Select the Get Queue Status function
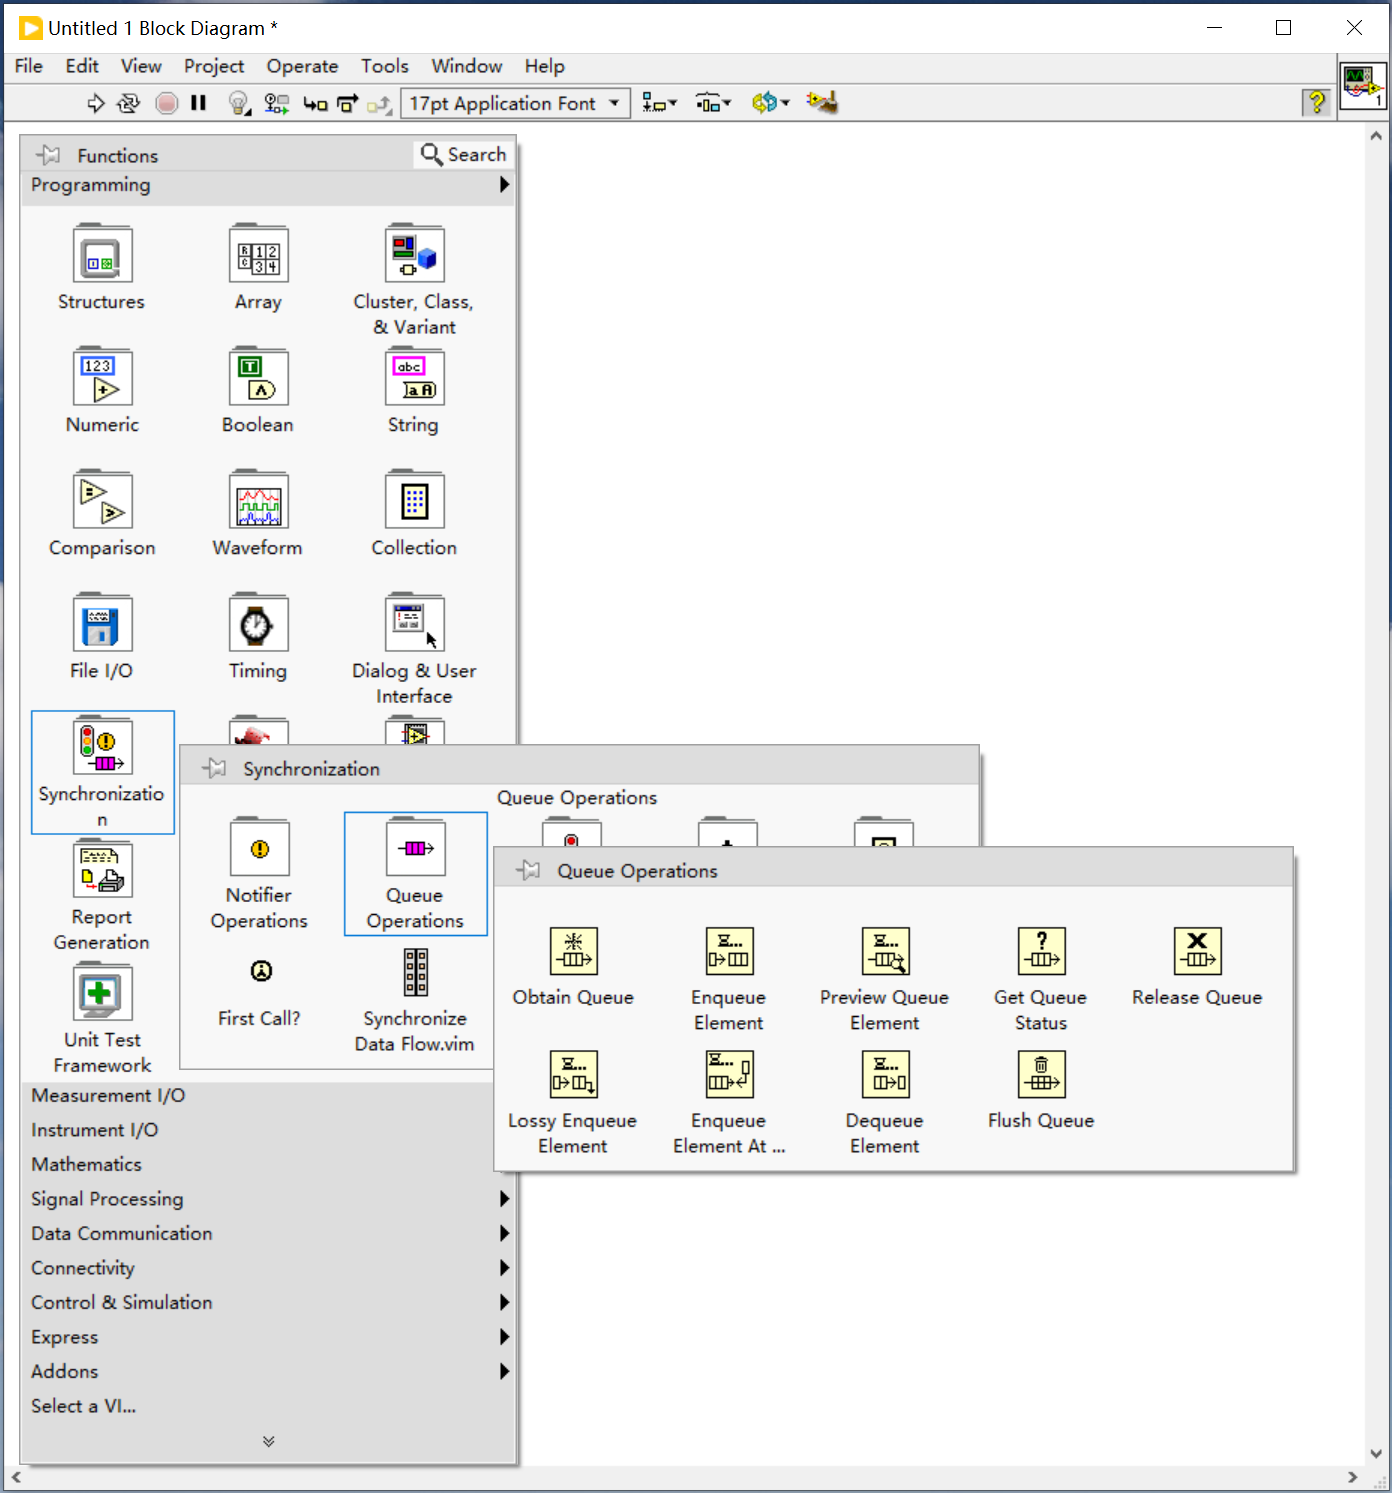Screen dimensions: 1392x1493 [1041, 978]
